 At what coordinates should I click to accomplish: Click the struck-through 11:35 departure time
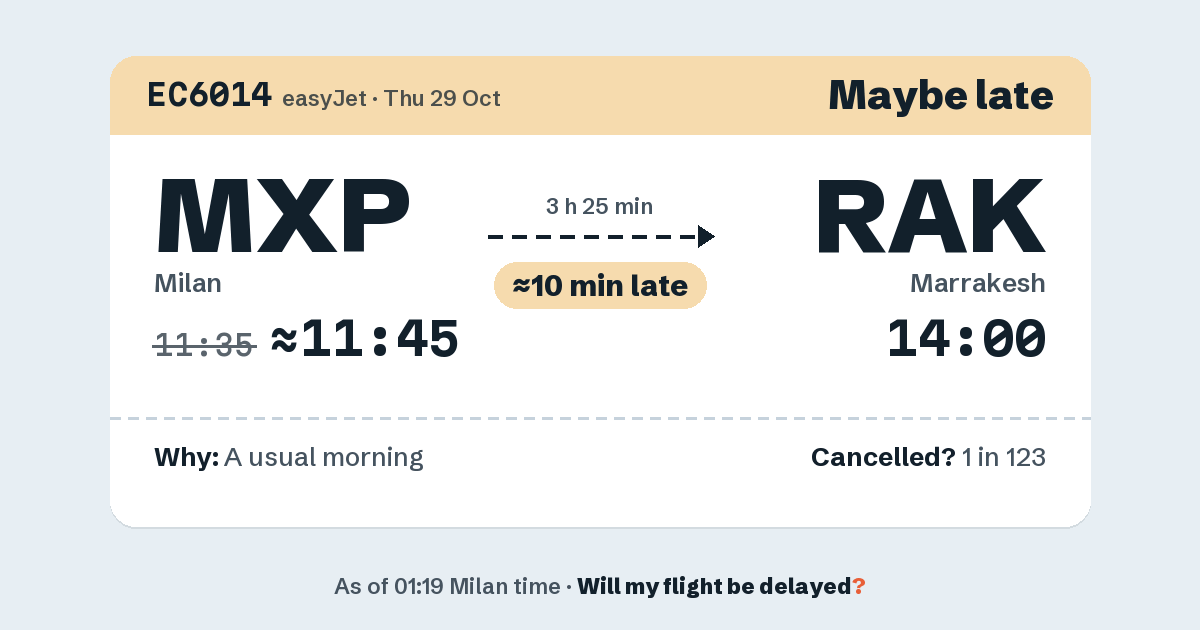(204, 345)
